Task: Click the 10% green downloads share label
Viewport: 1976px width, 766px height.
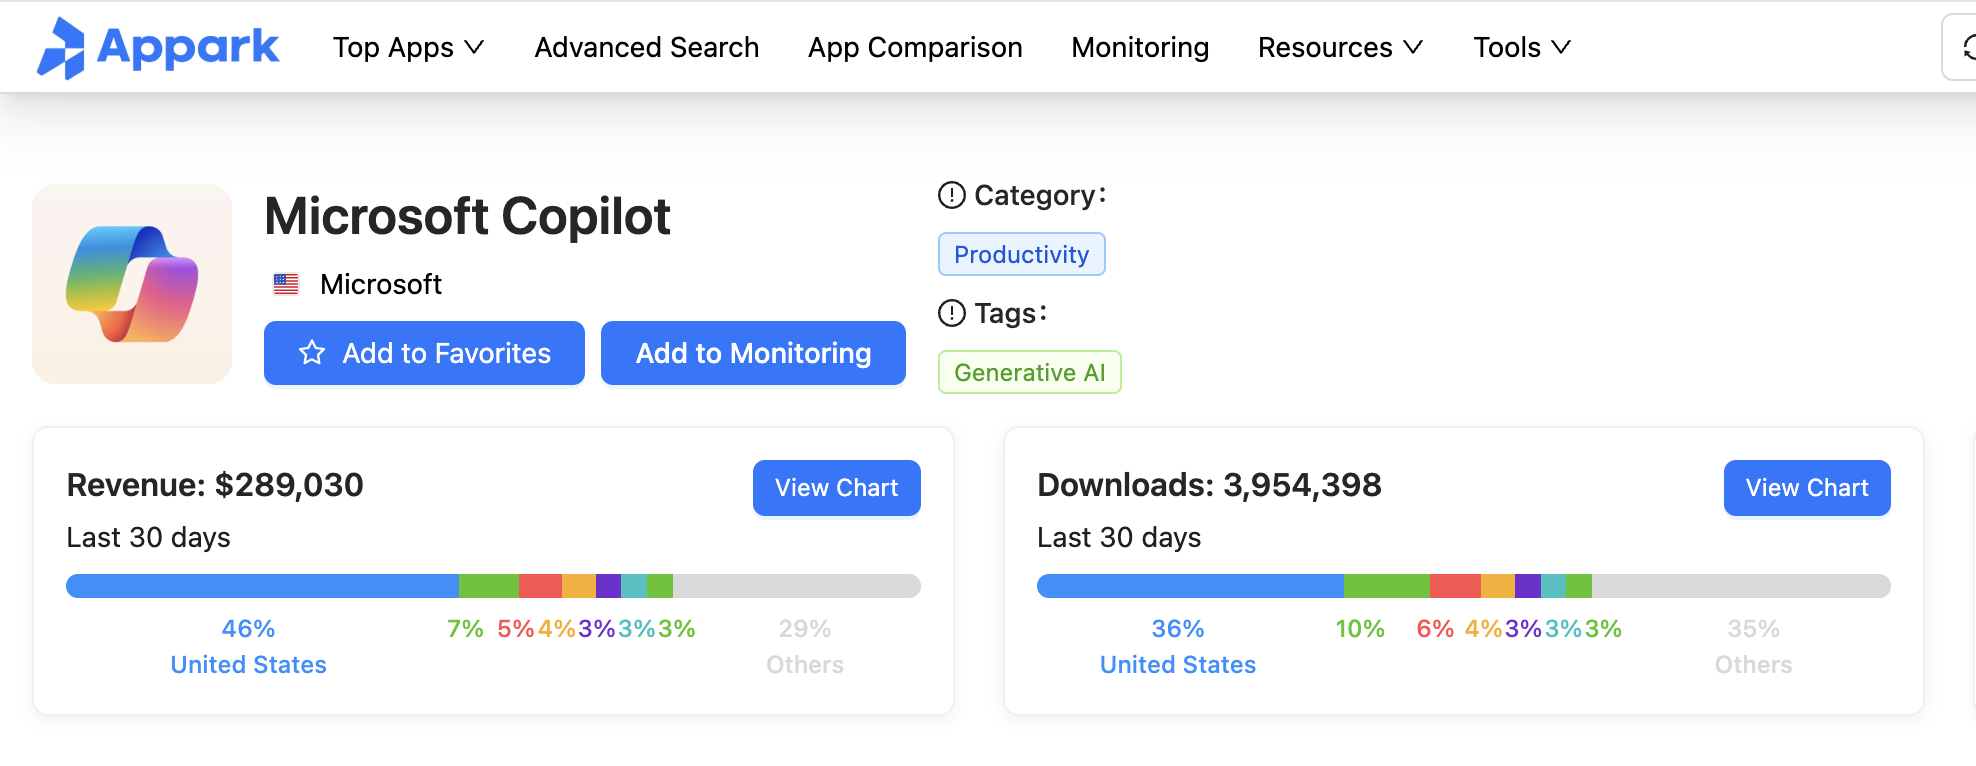Action: 1360,629
